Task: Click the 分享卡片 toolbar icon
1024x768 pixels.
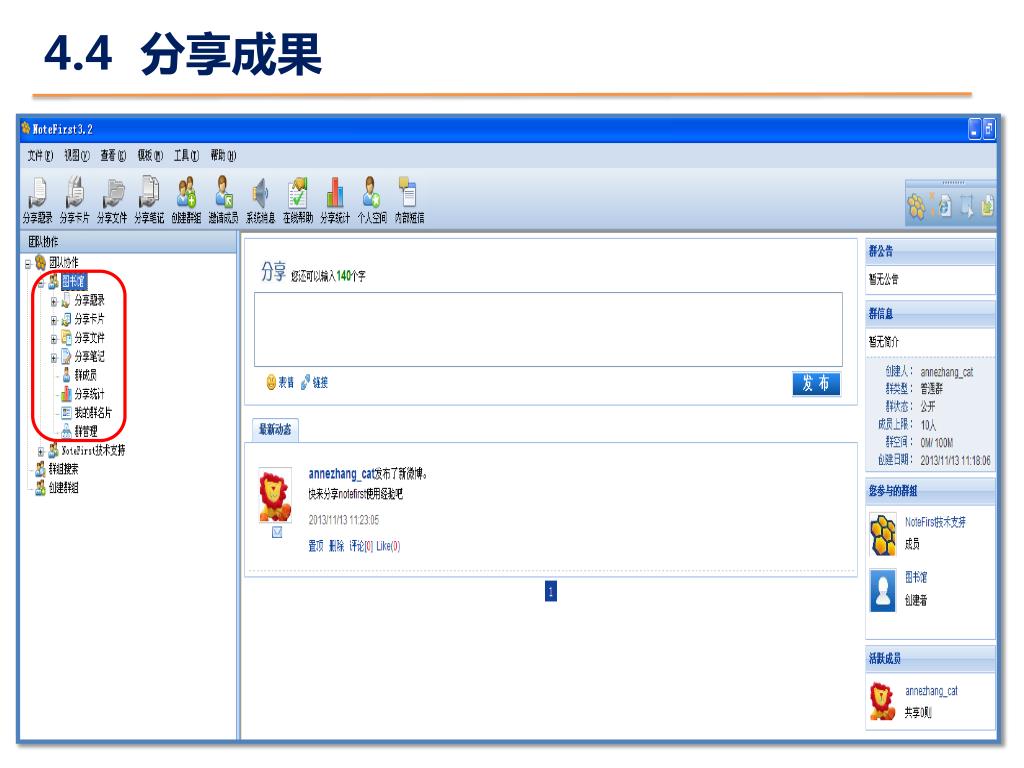Action: (74, 200)
